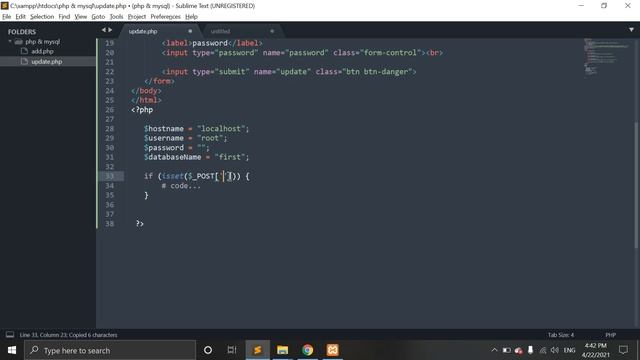Click the folder icon beside php & mysql
The height and width of the screenshot is (360, 640).
point(19,42)
